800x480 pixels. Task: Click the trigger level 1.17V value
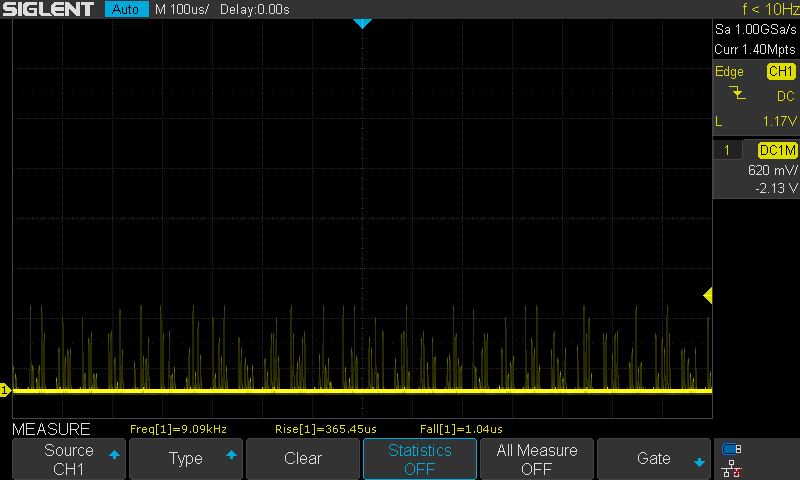tap(779, 121)
